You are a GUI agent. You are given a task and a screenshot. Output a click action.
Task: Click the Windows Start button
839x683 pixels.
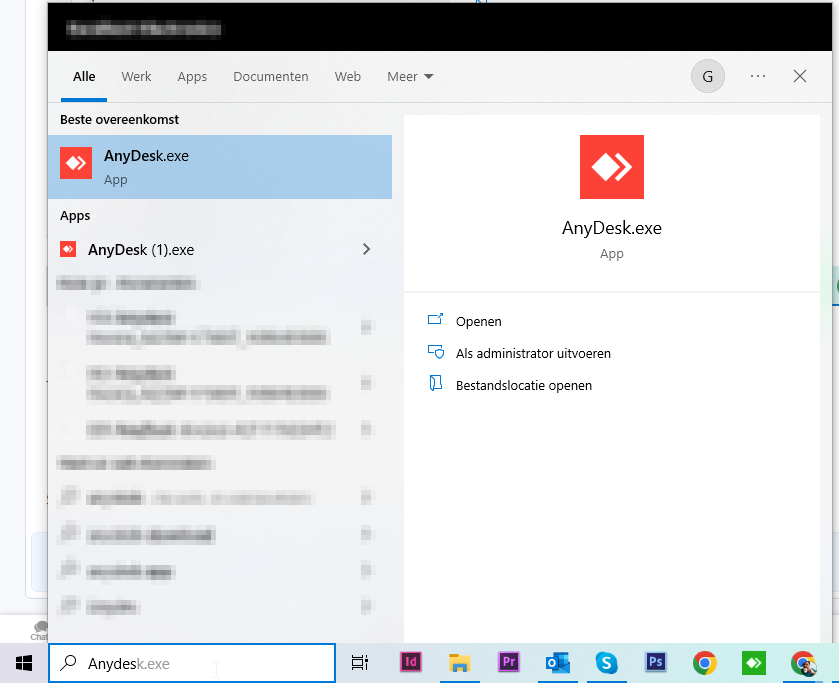click(24, 664)
